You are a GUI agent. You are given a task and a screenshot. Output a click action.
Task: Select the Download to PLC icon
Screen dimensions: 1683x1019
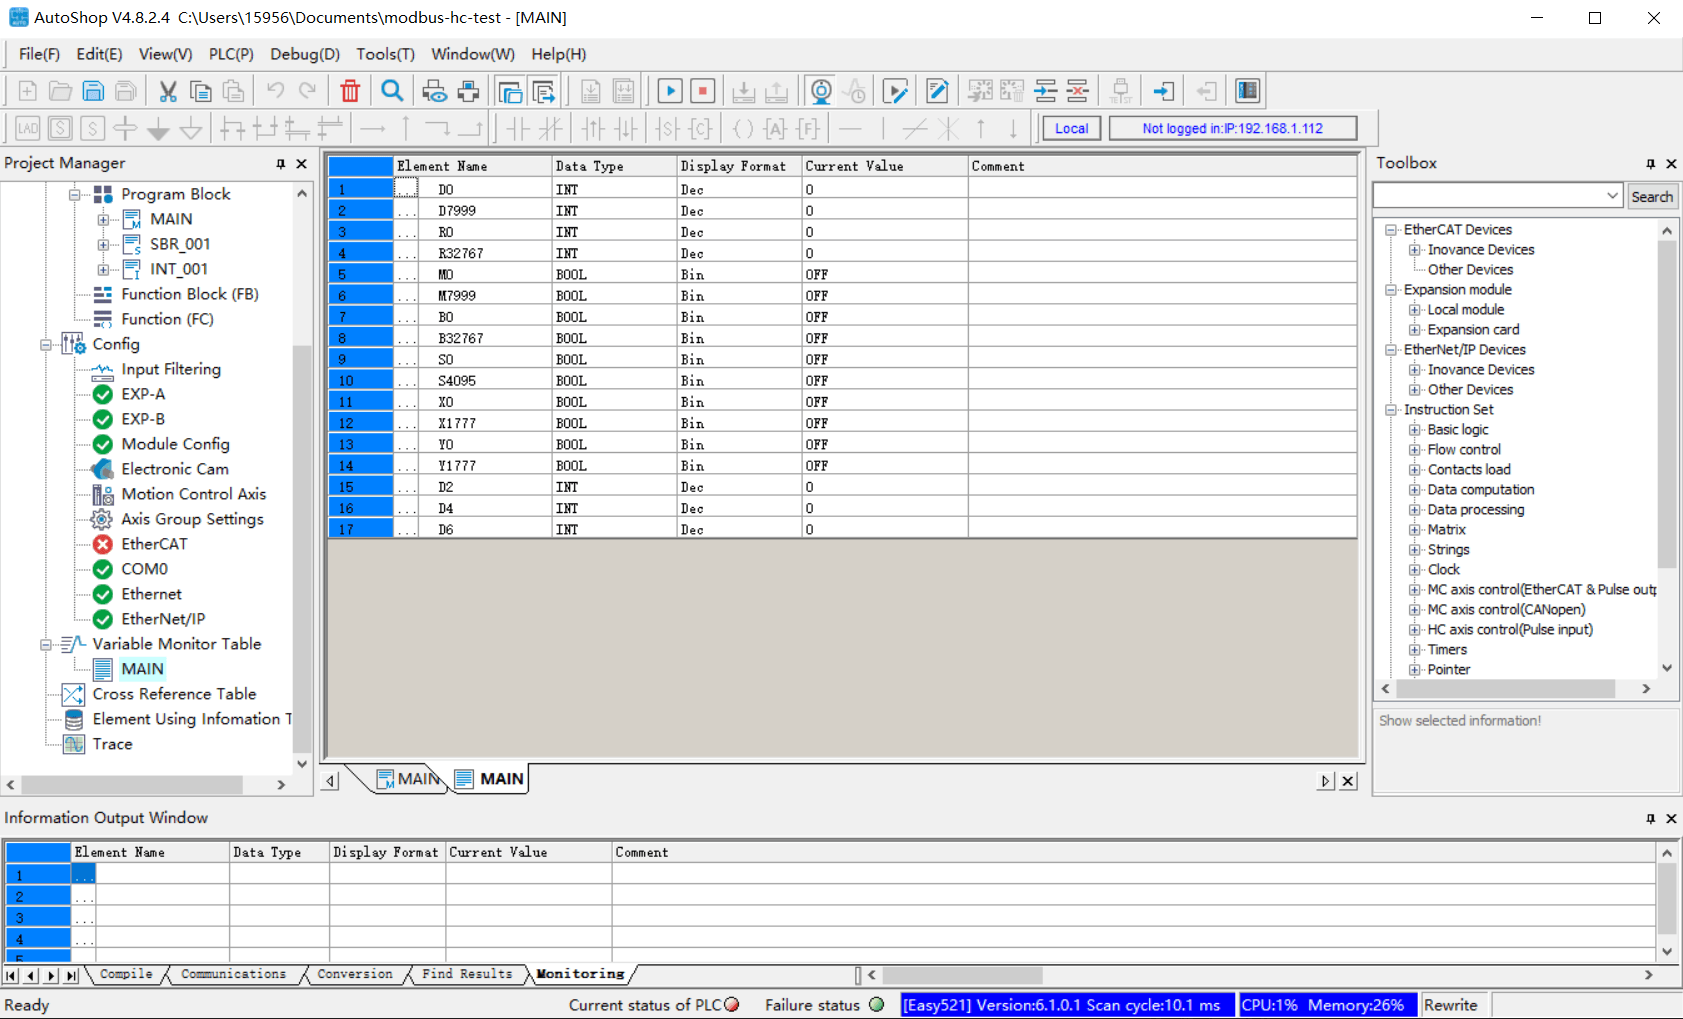click(744, 90)
